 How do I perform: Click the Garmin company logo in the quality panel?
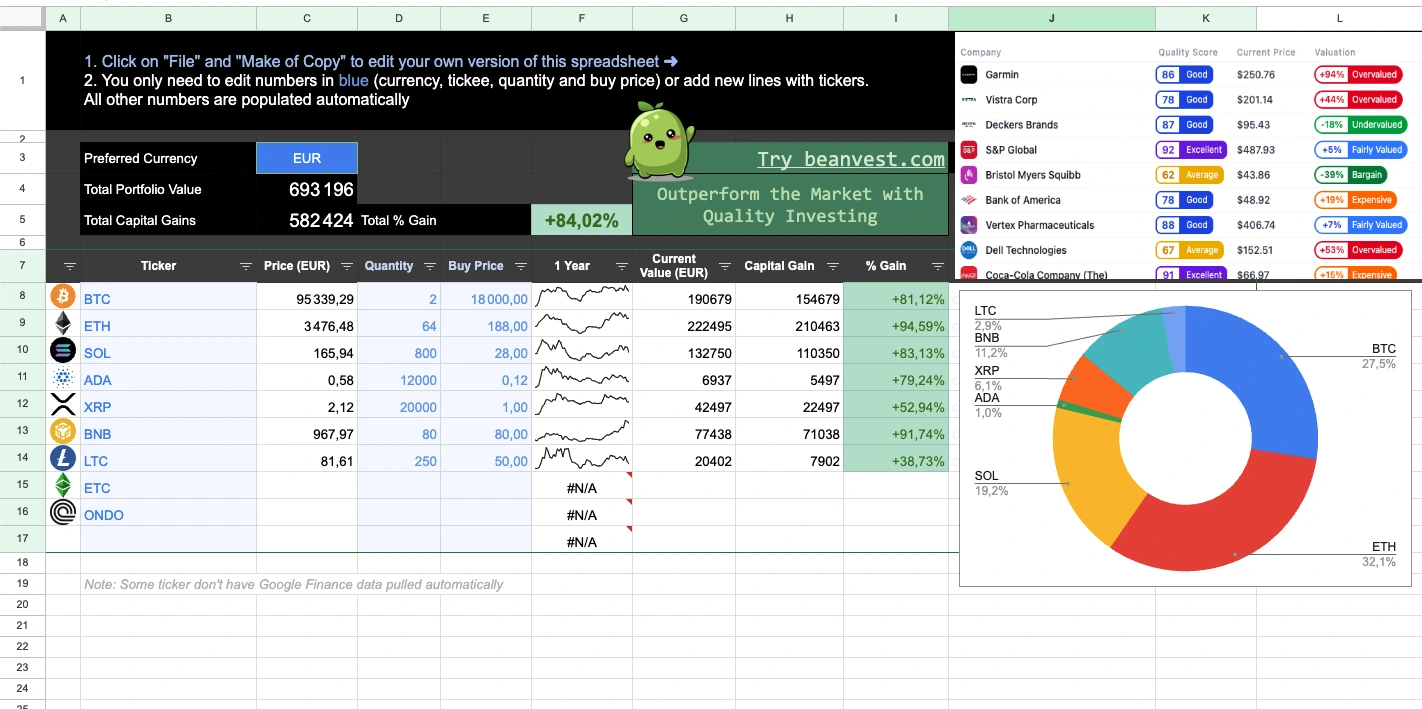coord(967,74)
